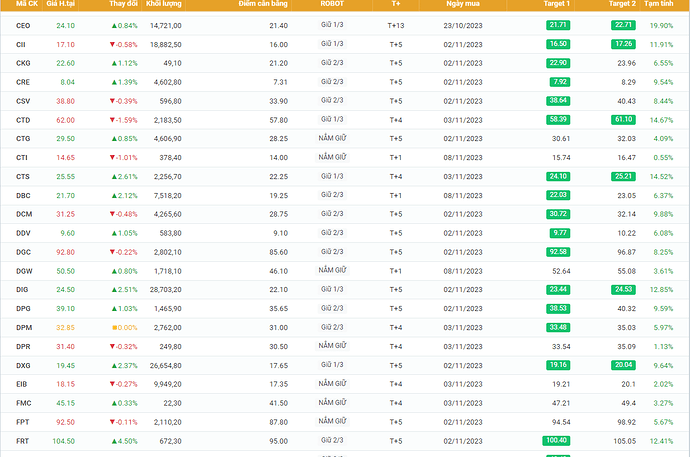690x457 pixels.
Task: Click the 26,654,80 volume for DXG
Action: (165, 365)
